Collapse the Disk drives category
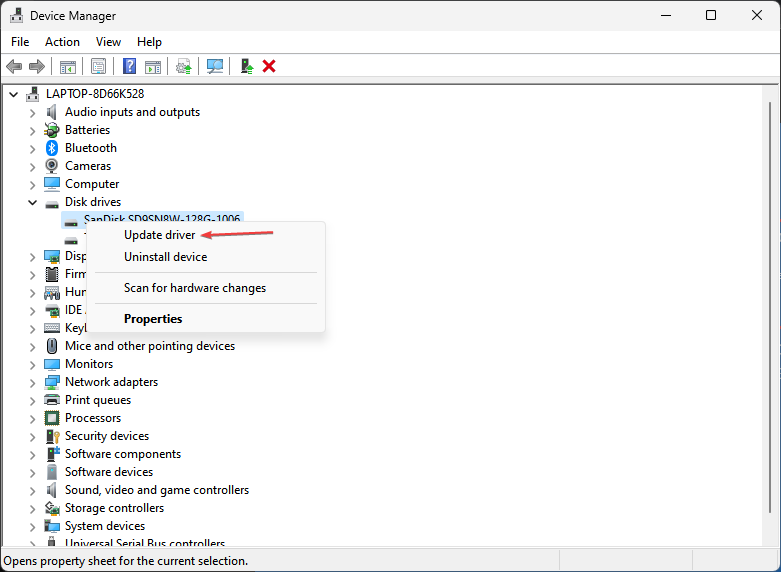The width and height of the screenshot is (781, 572). [x=32, y=202]
